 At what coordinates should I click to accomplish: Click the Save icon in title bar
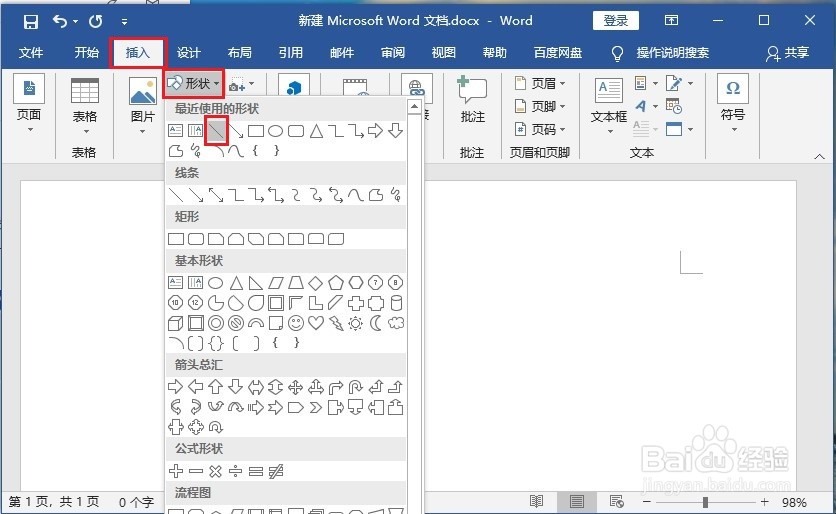[x=31, y=21]
